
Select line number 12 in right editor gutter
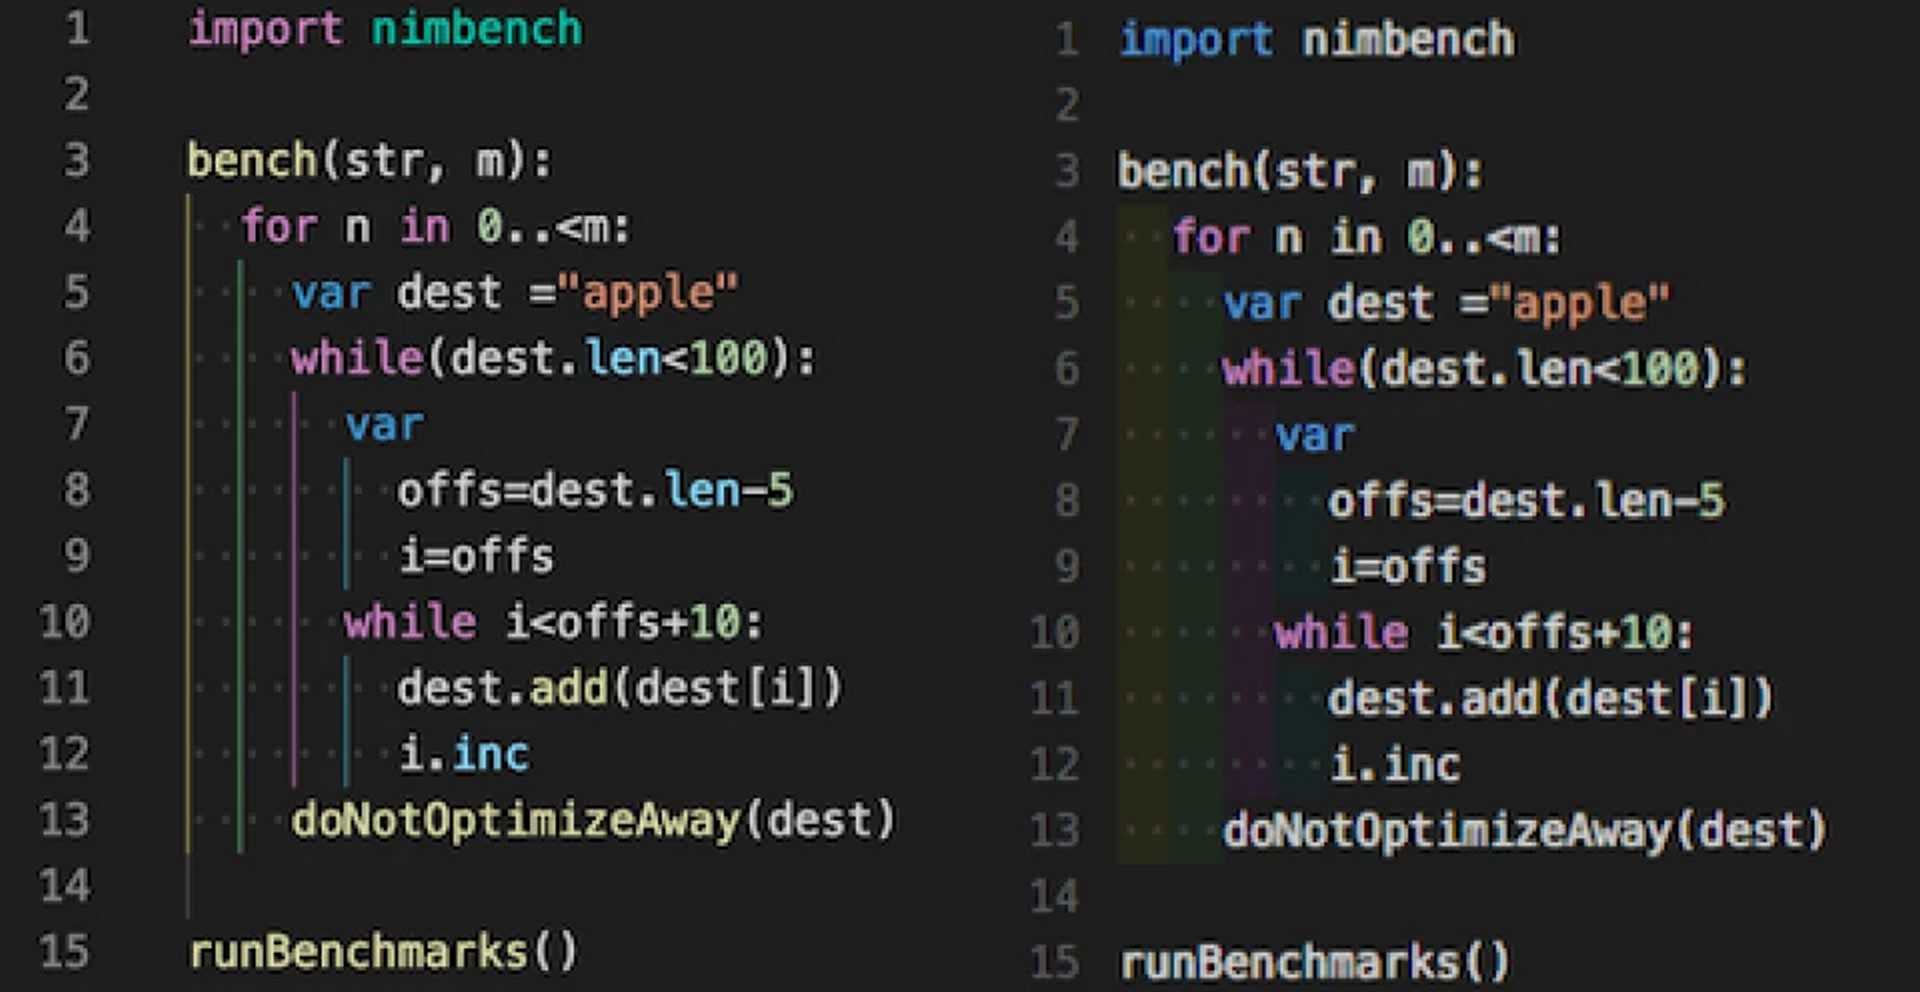1055,766
